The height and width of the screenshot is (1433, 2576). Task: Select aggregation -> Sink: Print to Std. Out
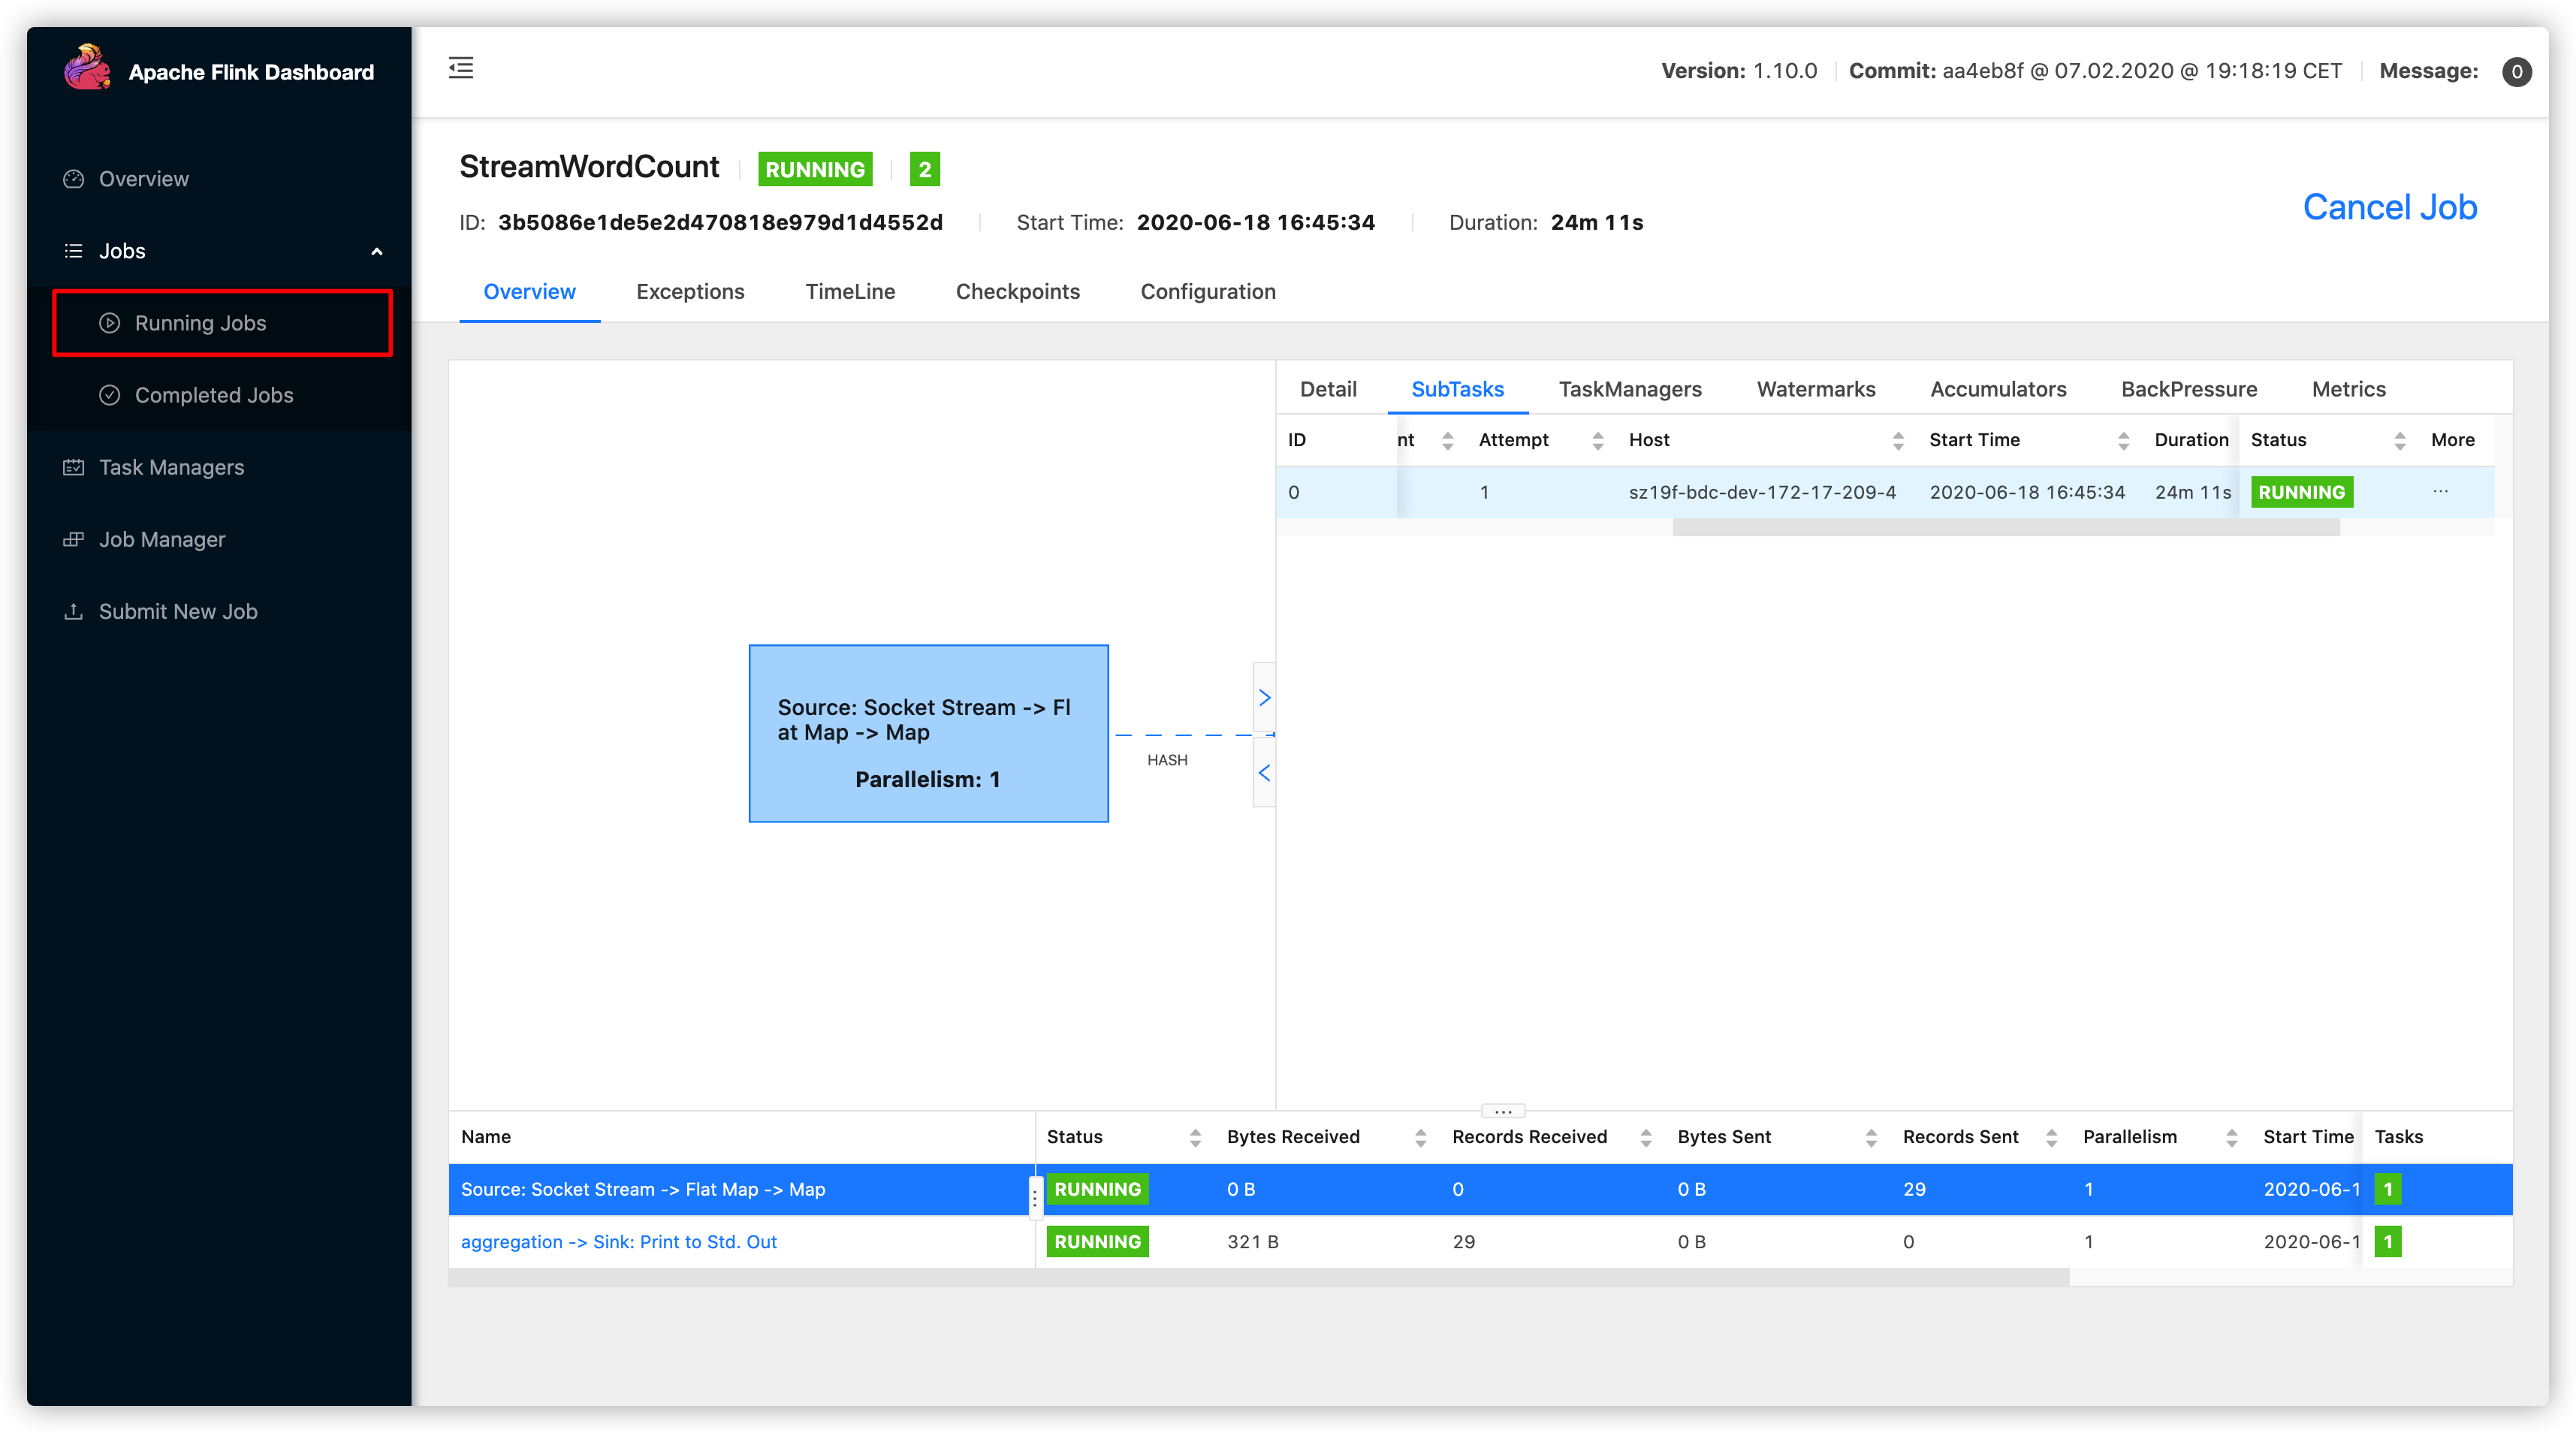(x=618, y=1241)
